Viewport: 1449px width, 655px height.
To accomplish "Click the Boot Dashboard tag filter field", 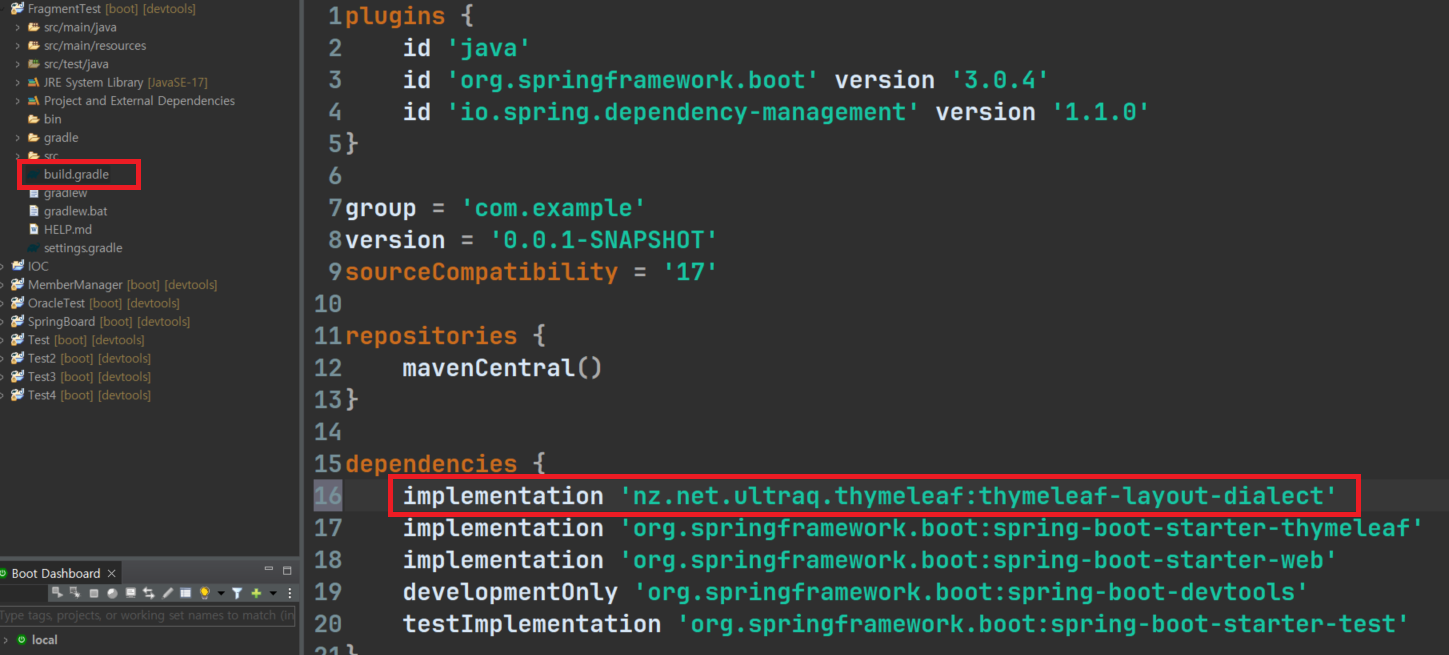I will [x=148, y=616].
